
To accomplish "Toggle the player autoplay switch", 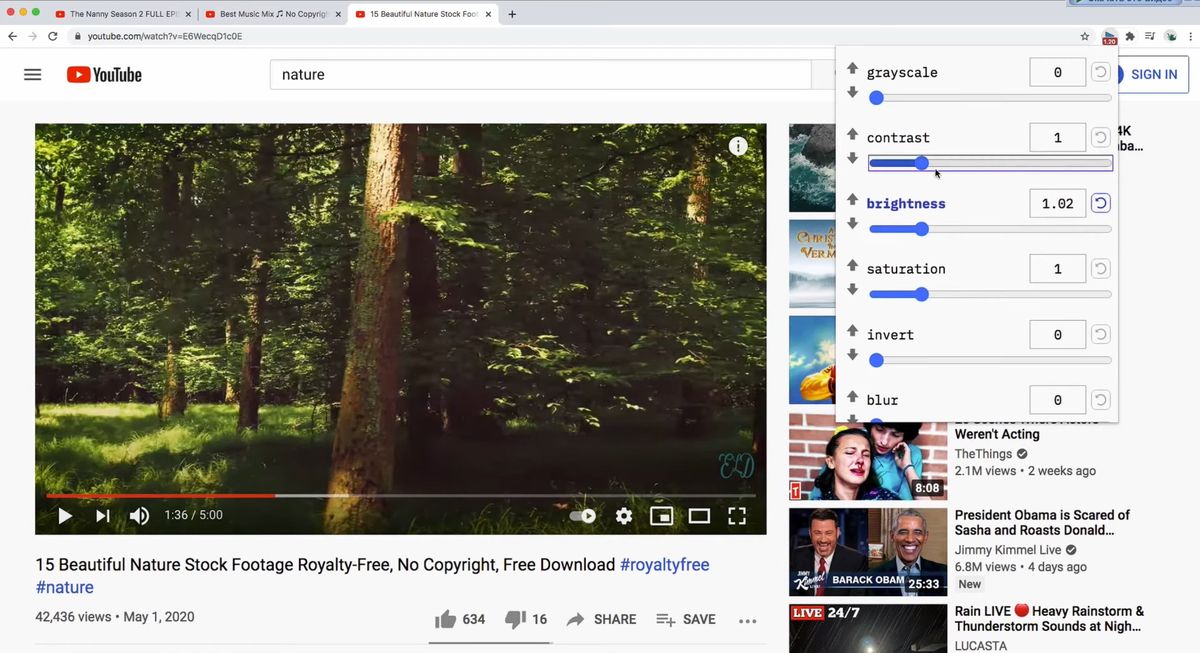I will pos(583,516).
